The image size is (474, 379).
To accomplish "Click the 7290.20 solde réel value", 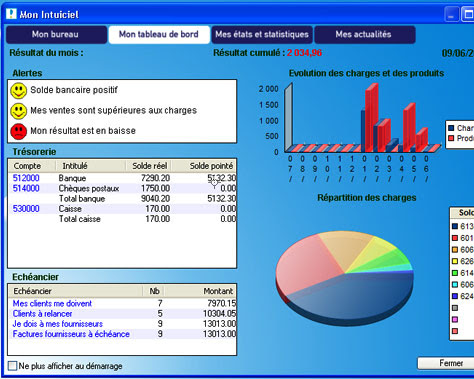I will (155, 178).
